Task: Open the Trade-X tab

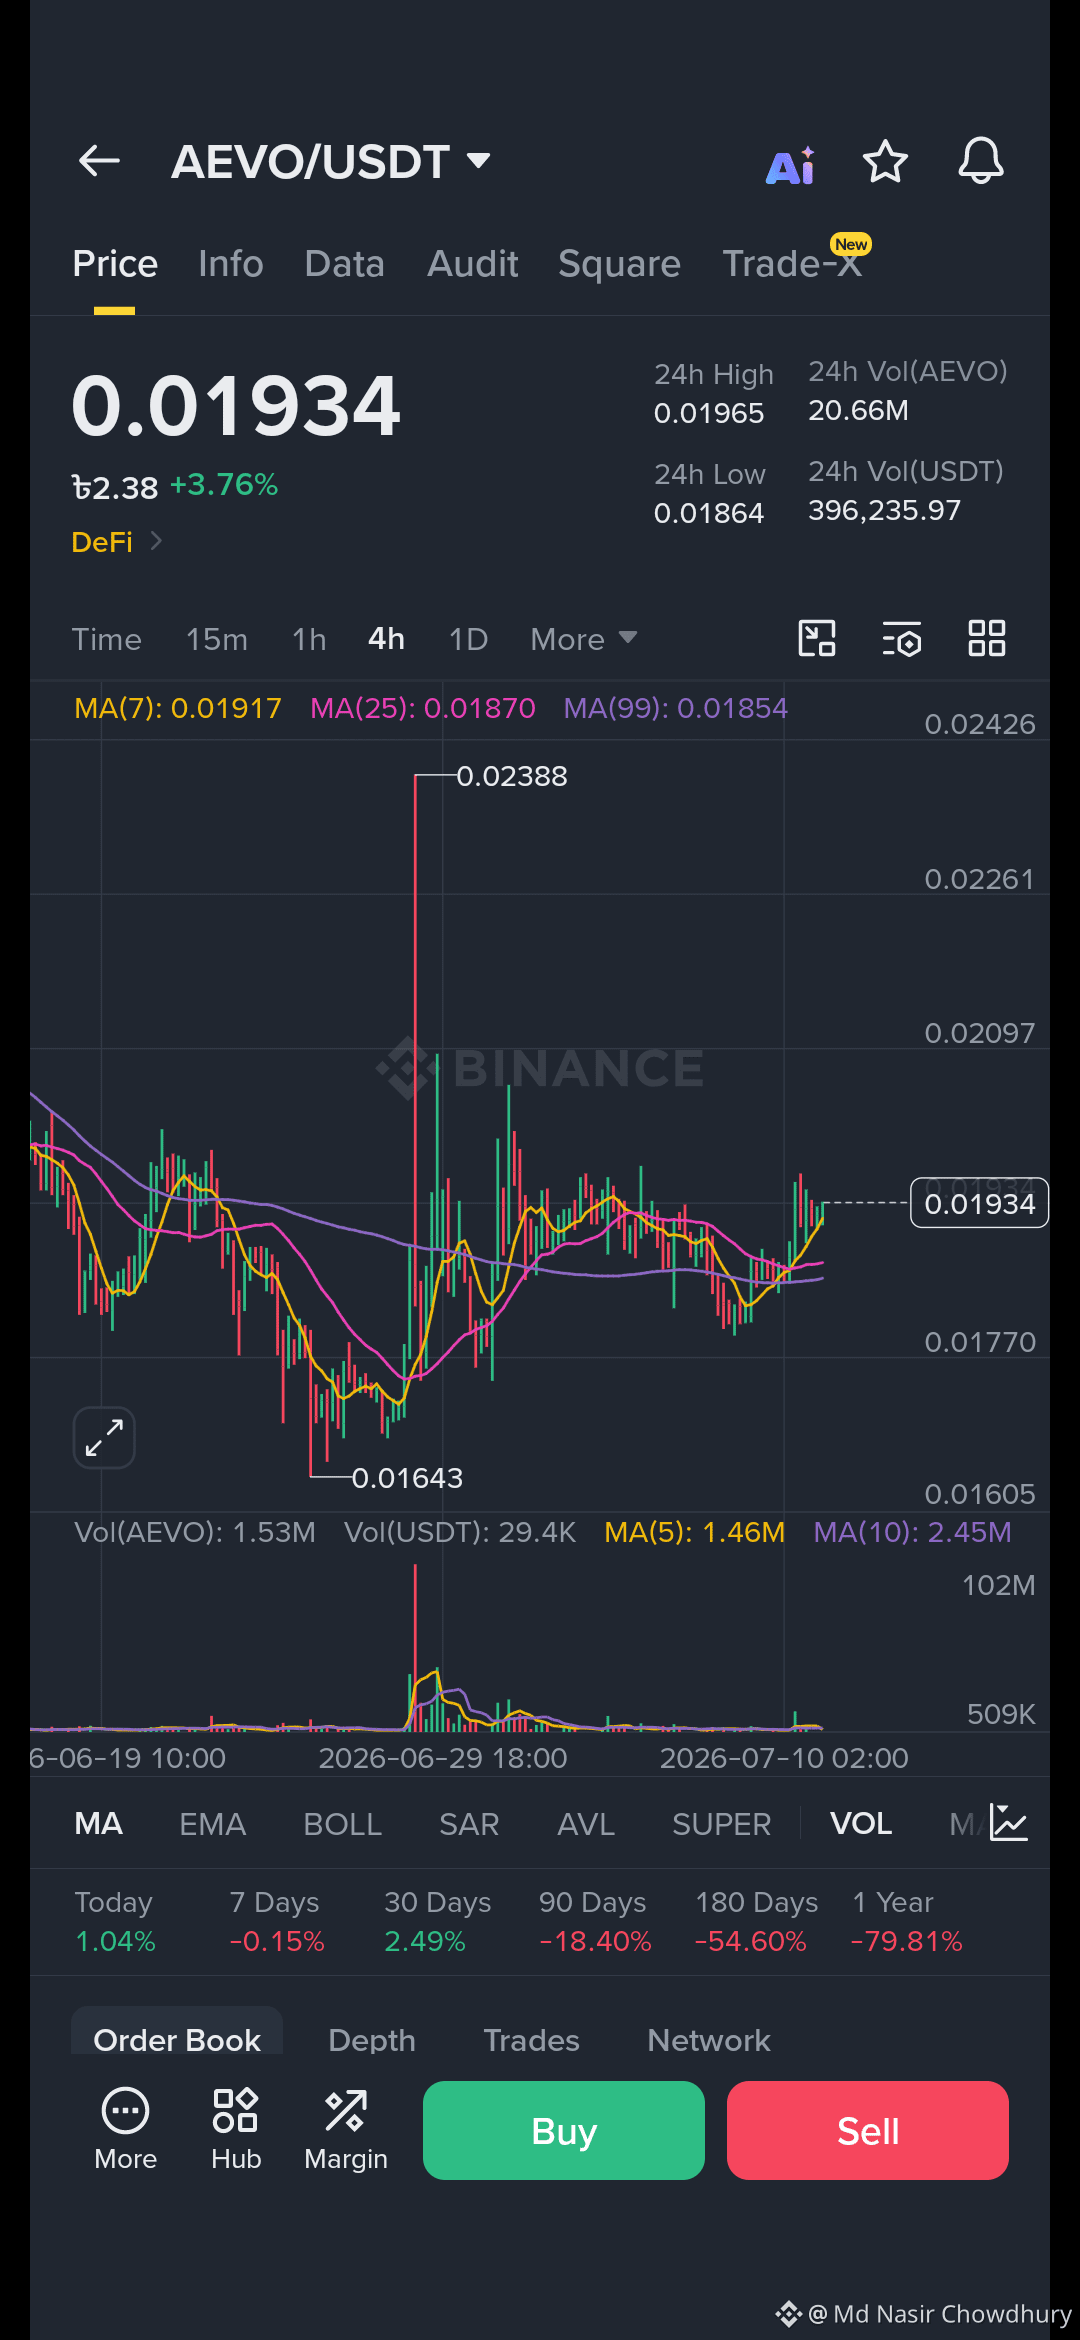Action: (792, 264)
